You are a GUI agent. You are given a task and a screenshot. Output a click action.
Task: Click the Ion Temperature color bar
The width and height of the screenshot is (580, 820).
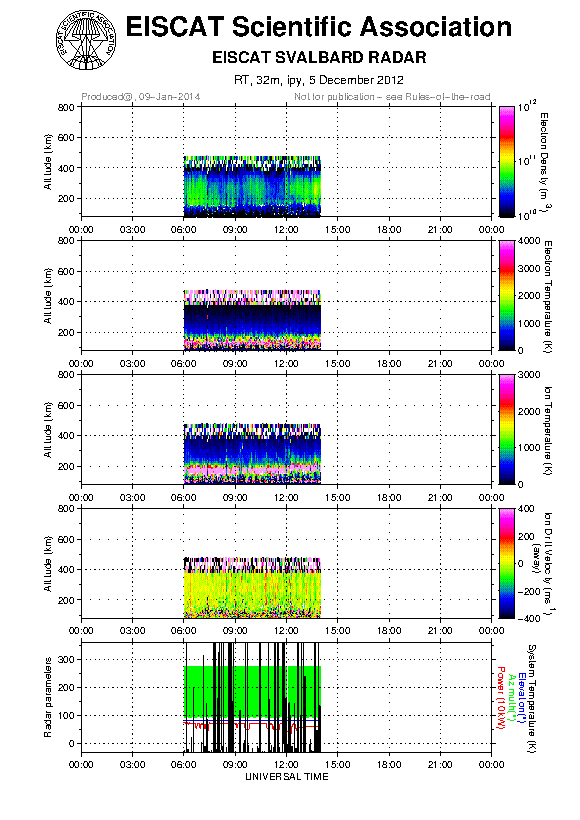507,429
